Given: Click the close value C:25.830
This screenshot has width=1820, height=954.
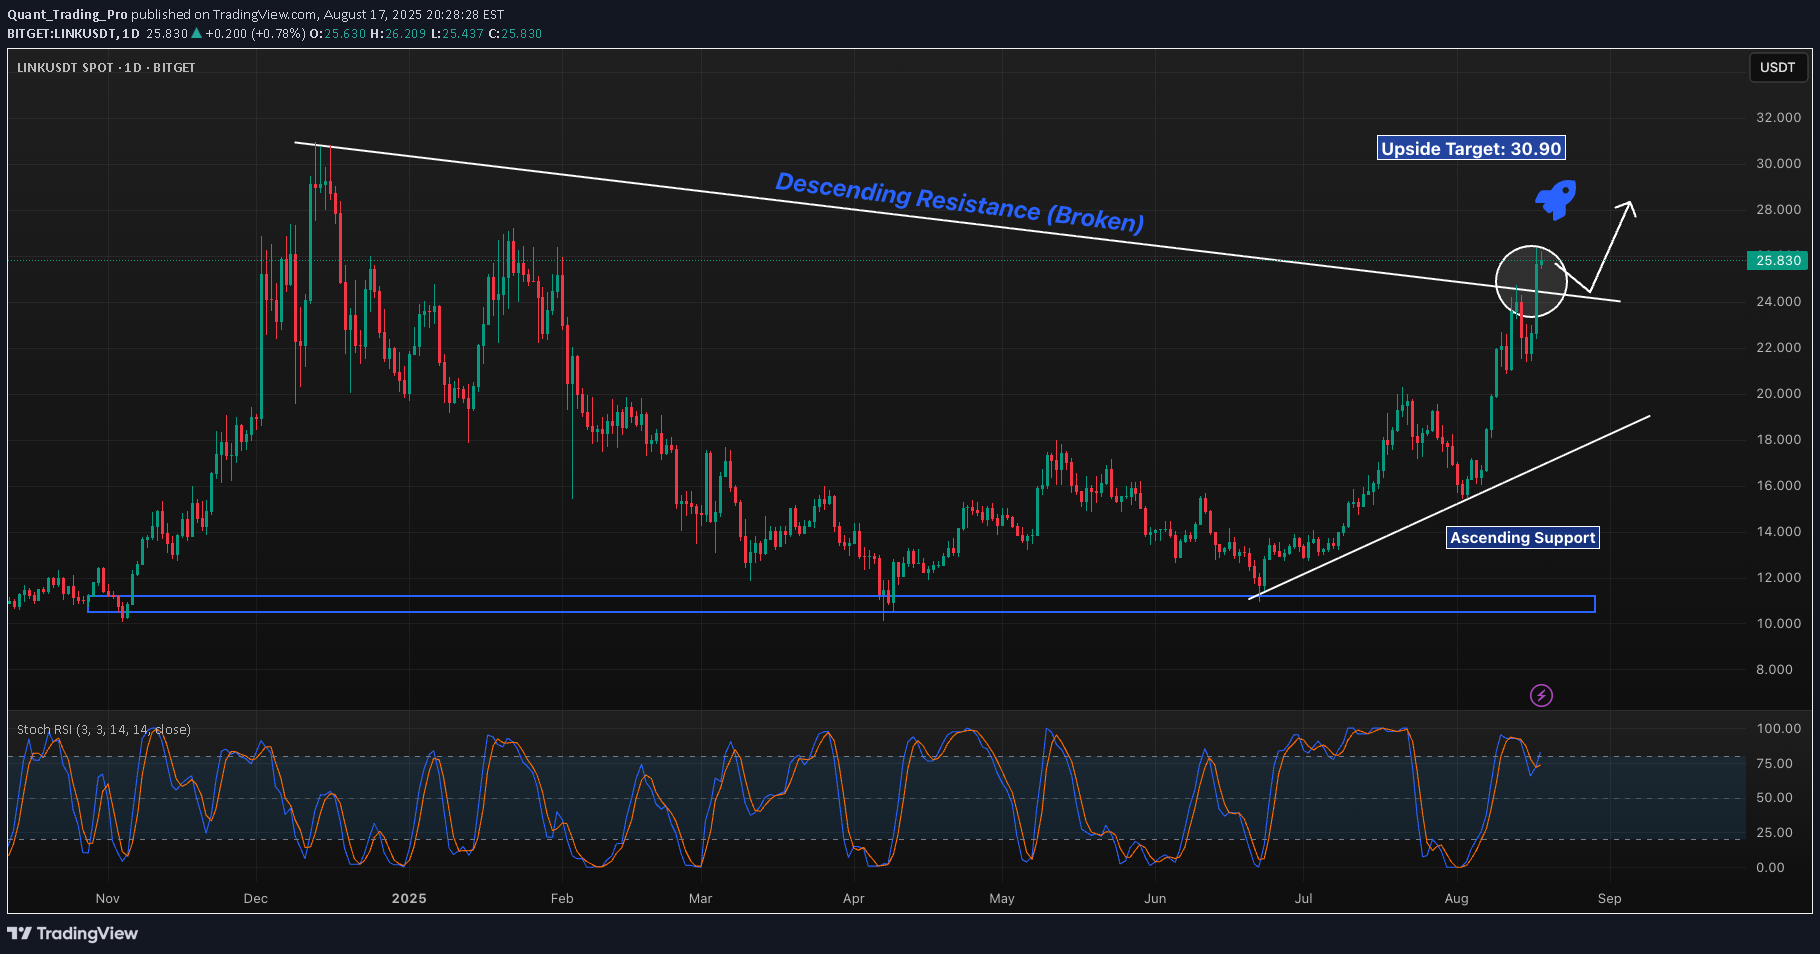Looking at the screenshot, I should [x=515, y=33].
